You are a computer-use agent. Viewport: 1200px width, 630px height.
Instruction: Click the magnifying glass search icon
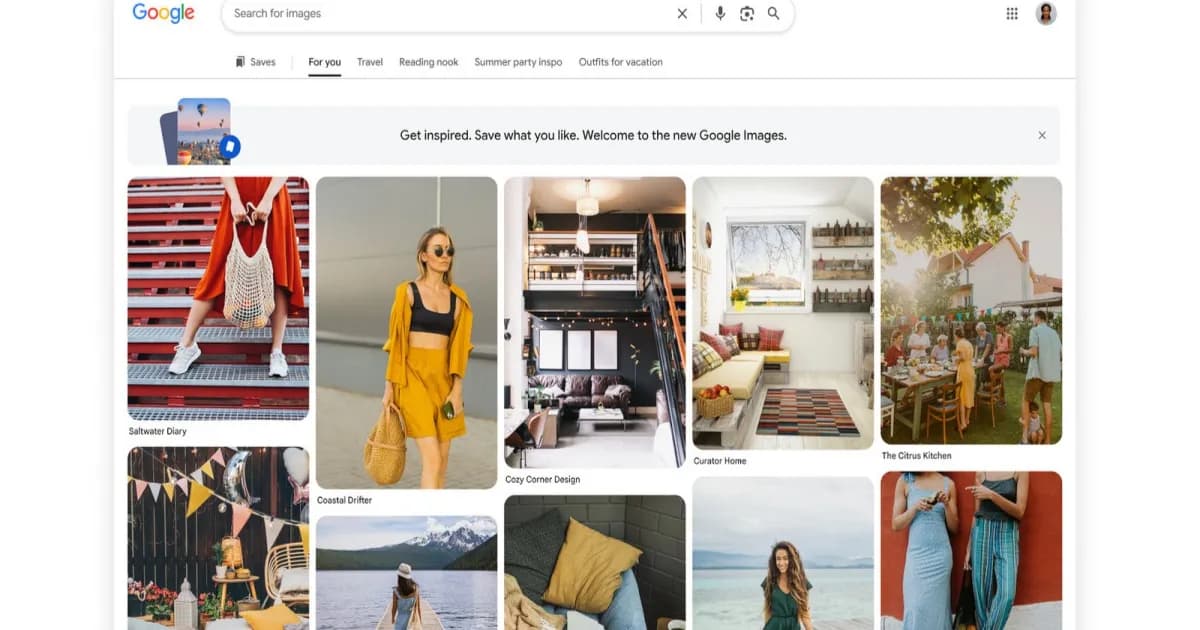click(x=774, y=13)
